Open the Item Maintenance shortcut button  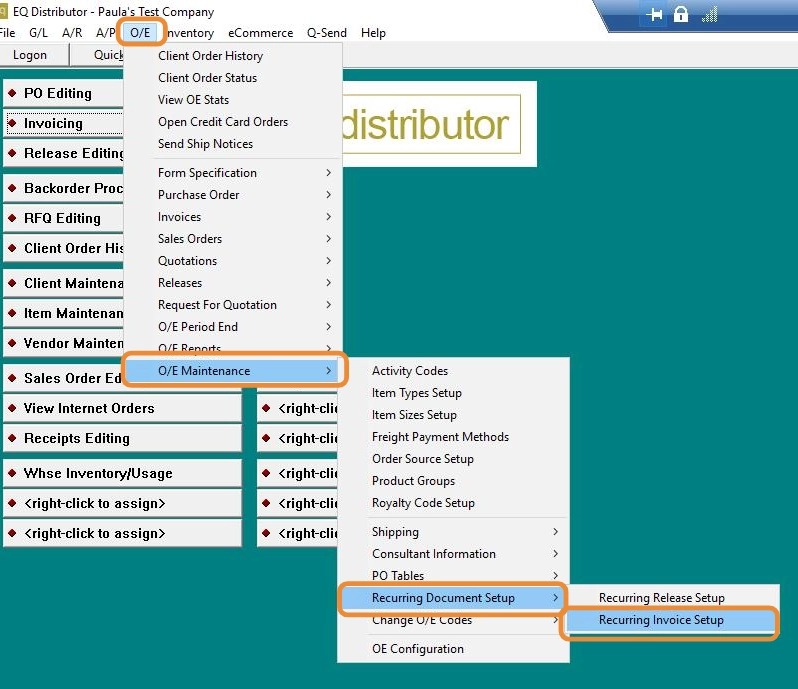click(64, 313)
